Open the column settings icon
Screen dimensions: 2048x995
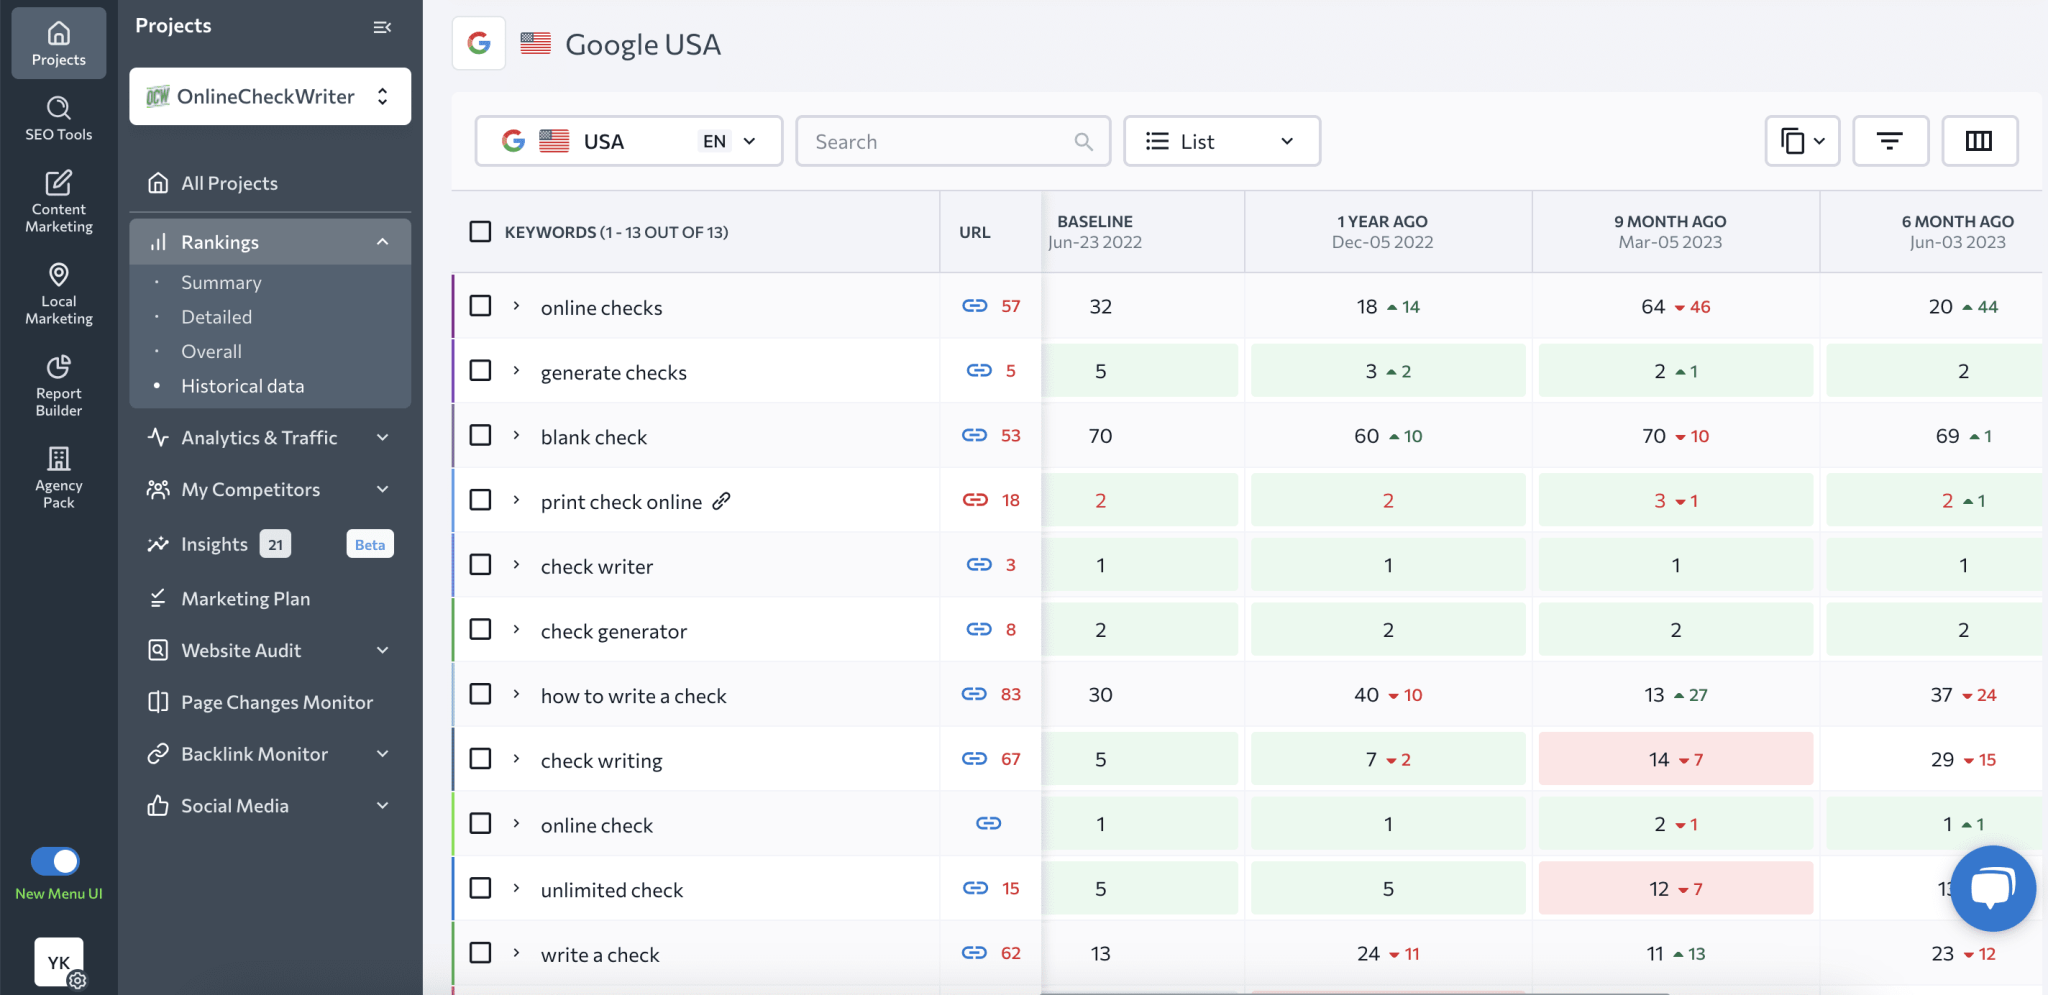(x=1979, y=141)
